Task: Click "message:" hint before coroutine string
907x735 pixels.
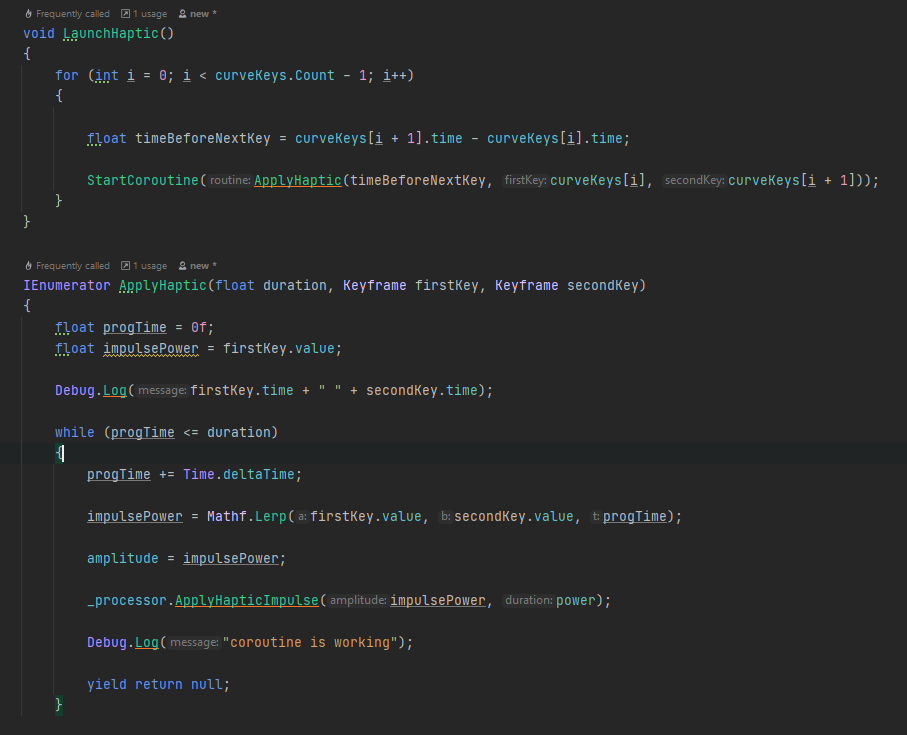Action: point(194,642)
